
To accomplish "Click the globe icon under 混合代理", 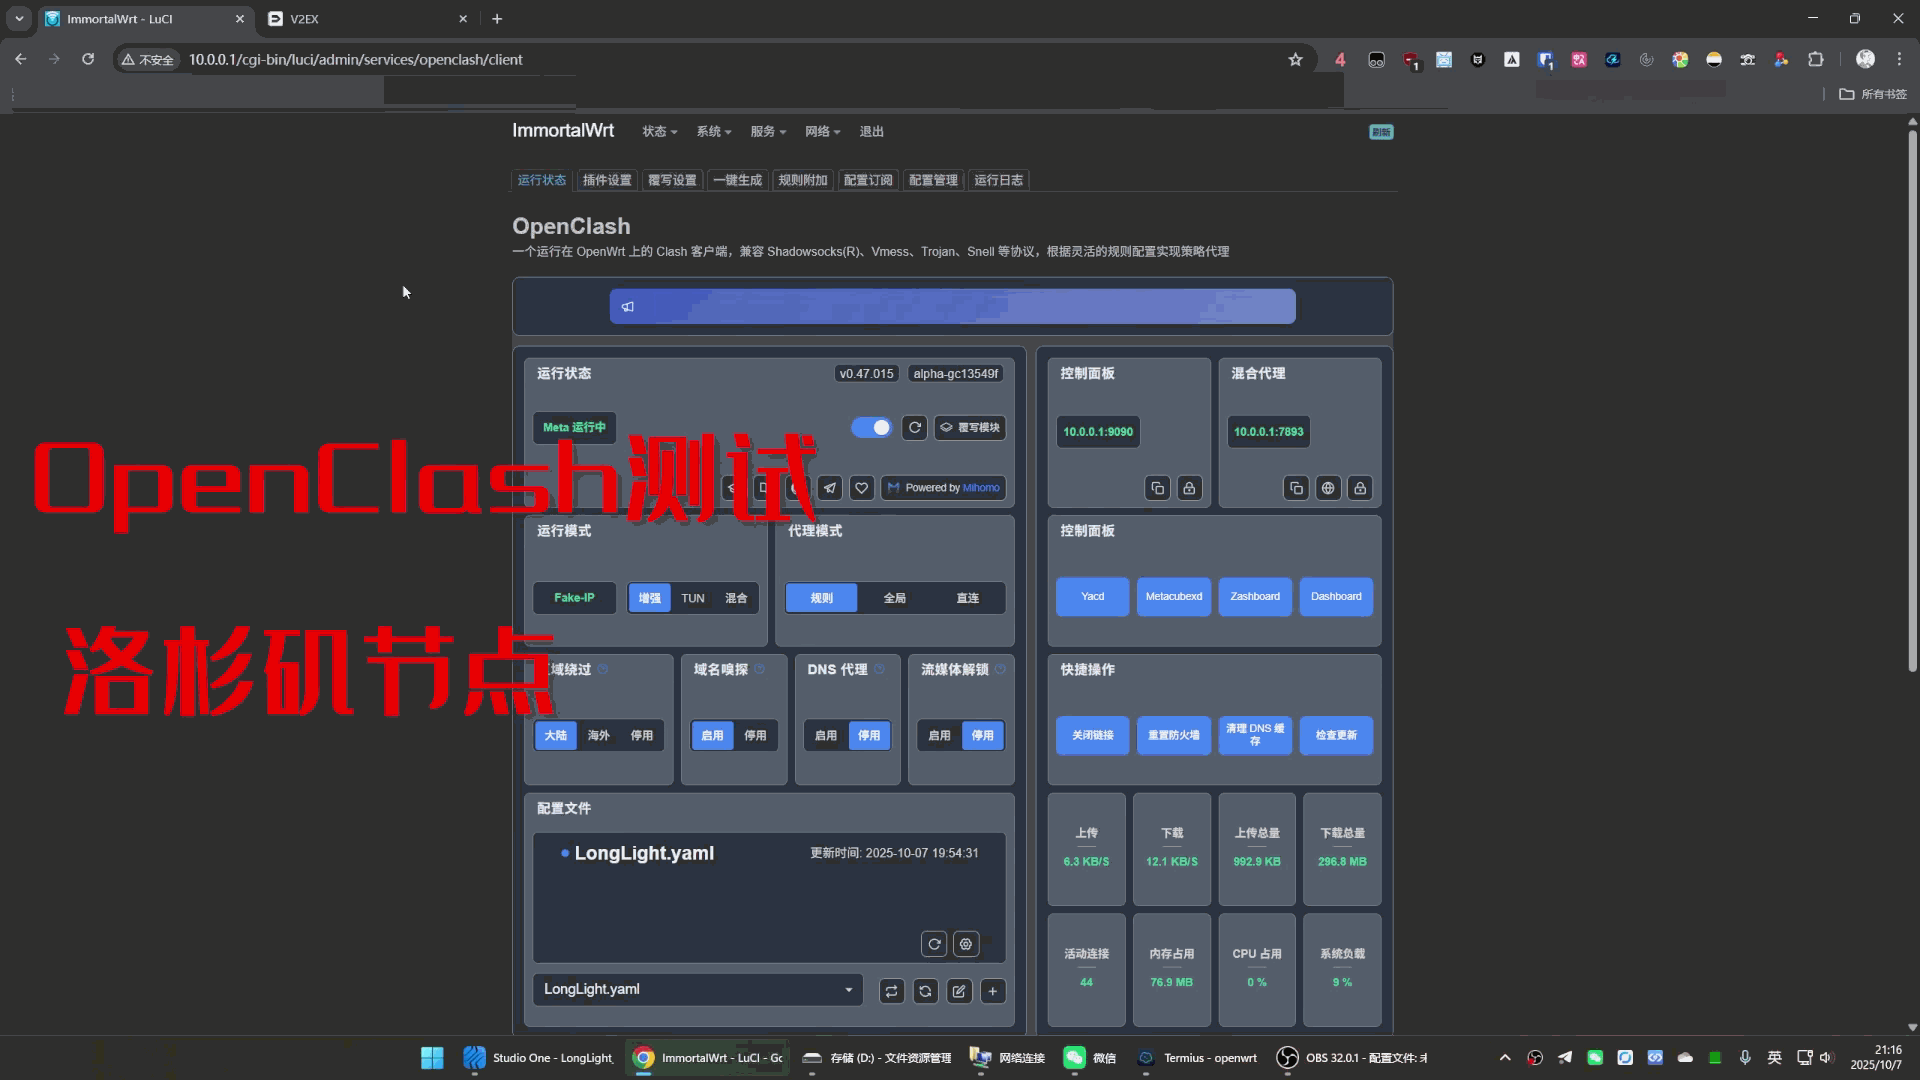I will pyautogui.click(x=1328, y=488).
